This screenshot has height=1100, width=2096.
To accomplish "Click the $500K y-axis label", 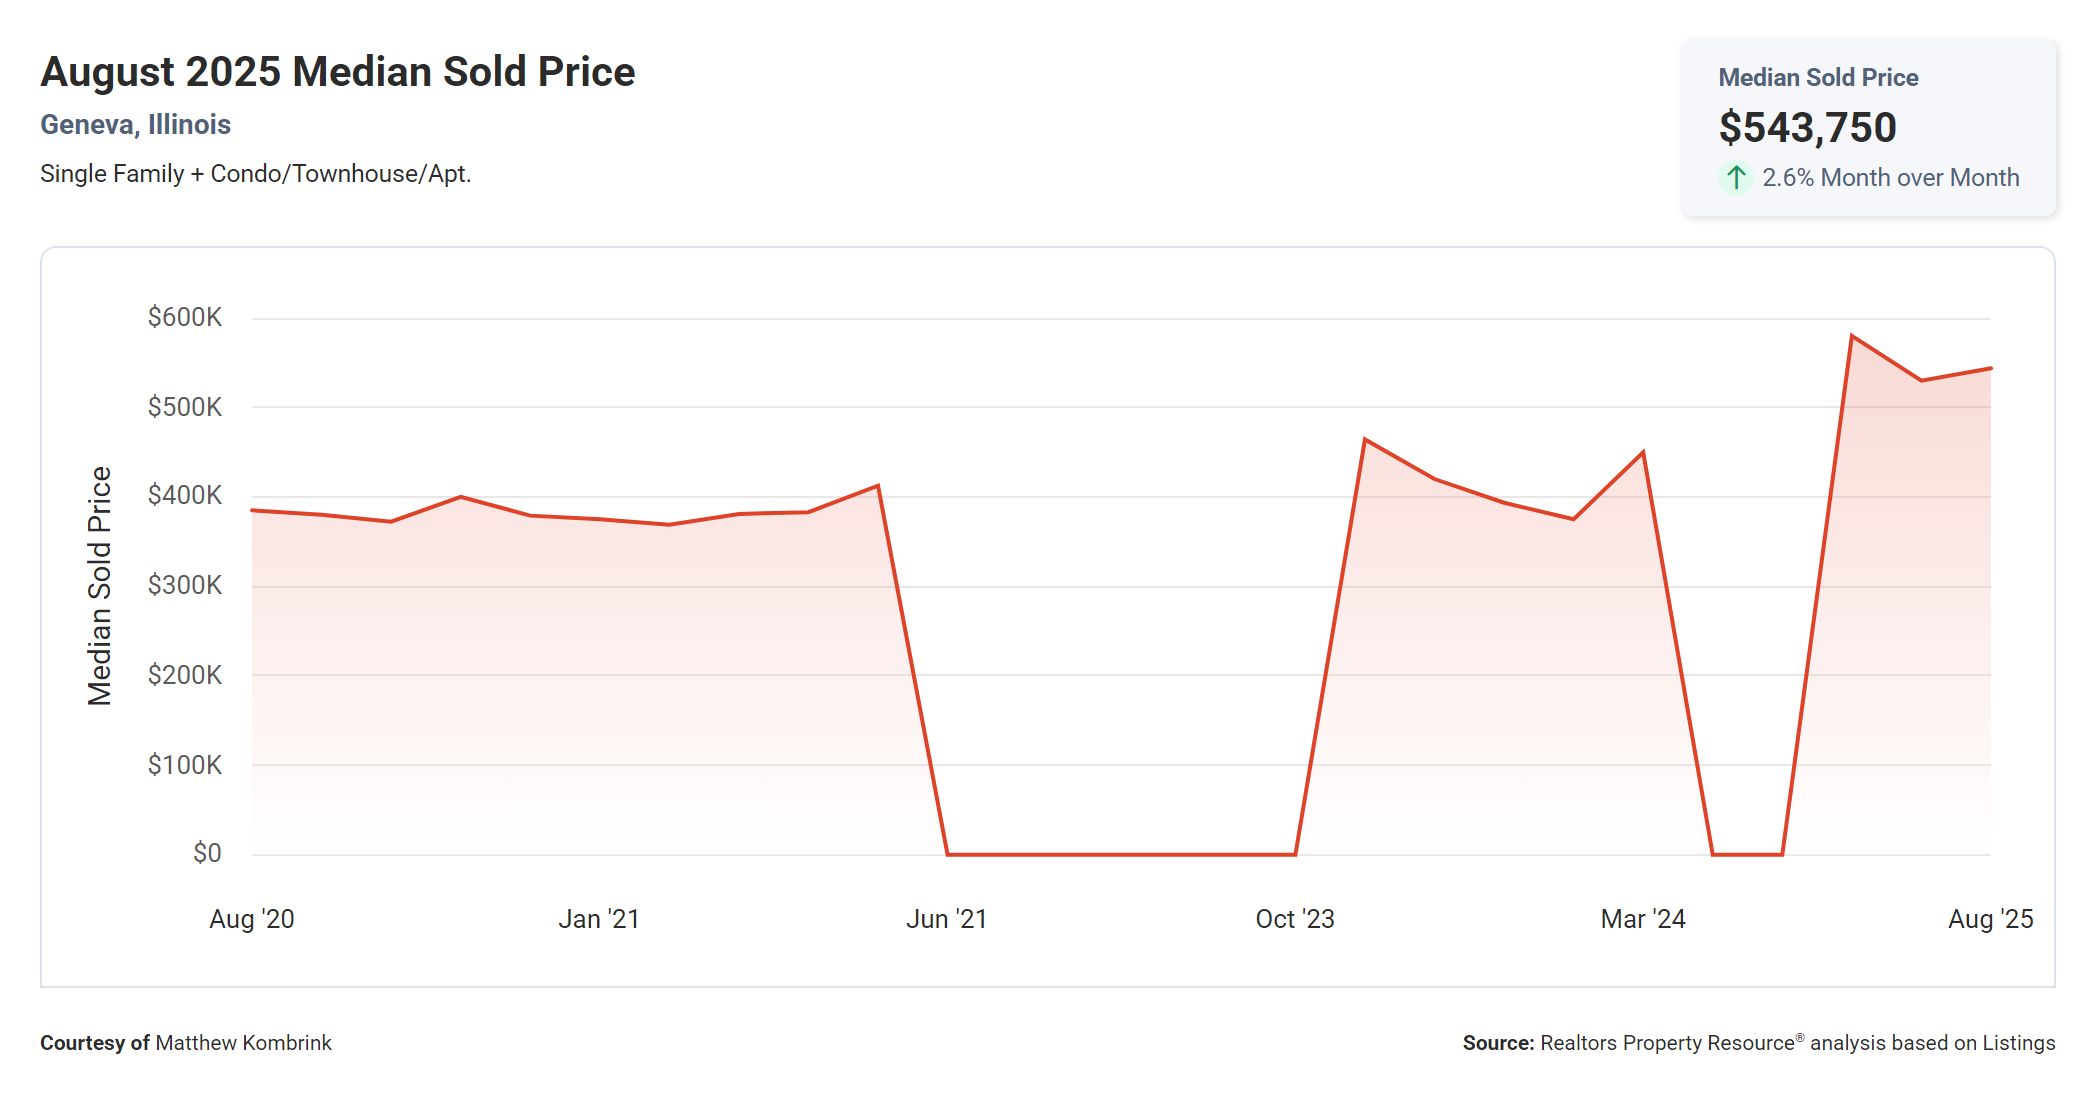I will pos(184,407).
